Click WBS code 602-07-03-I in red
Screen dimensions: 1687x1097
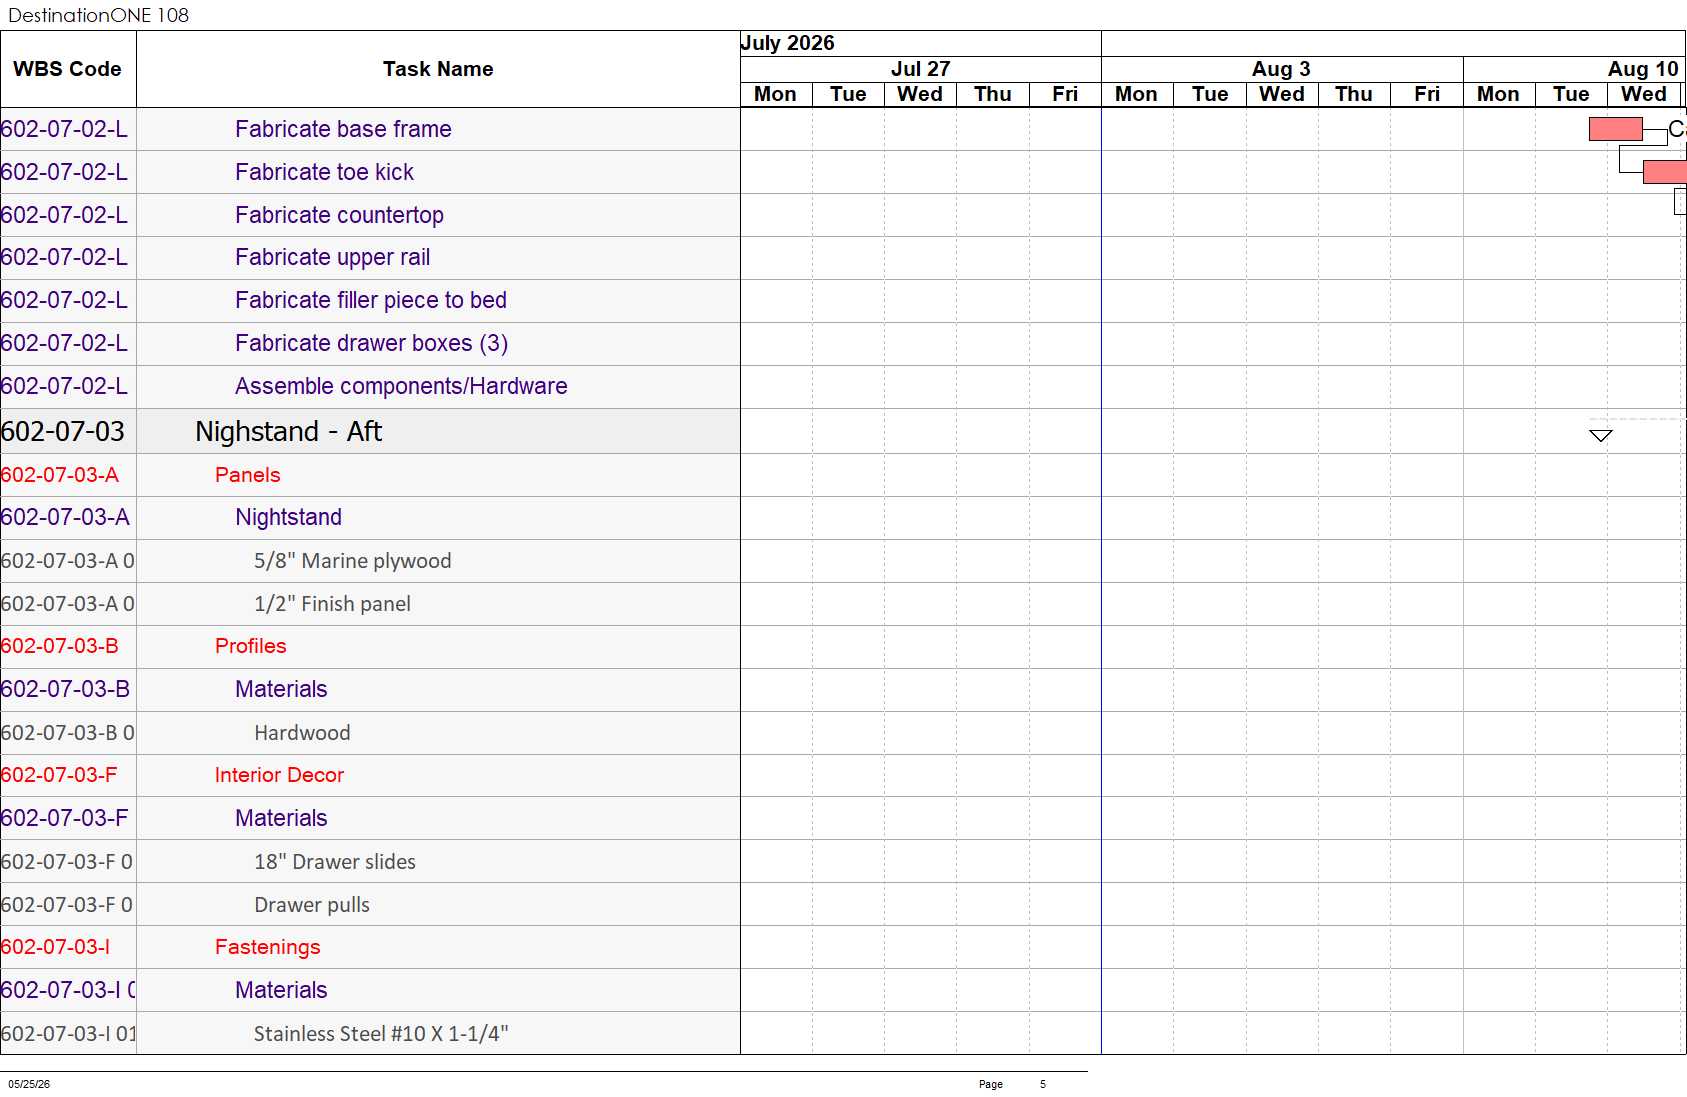56,947
